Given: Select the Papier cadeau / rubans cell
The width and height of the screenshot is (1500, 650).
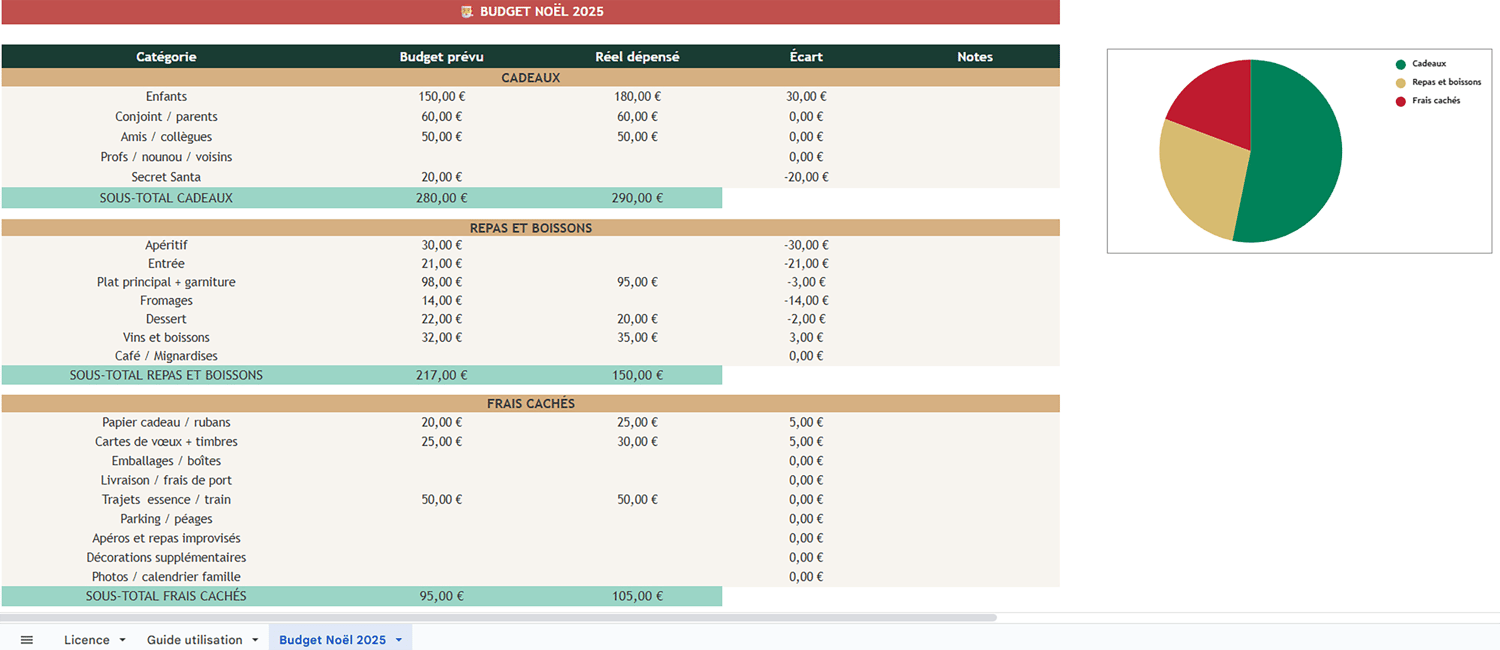Looking at the screenshot, I should coord(166,423).
